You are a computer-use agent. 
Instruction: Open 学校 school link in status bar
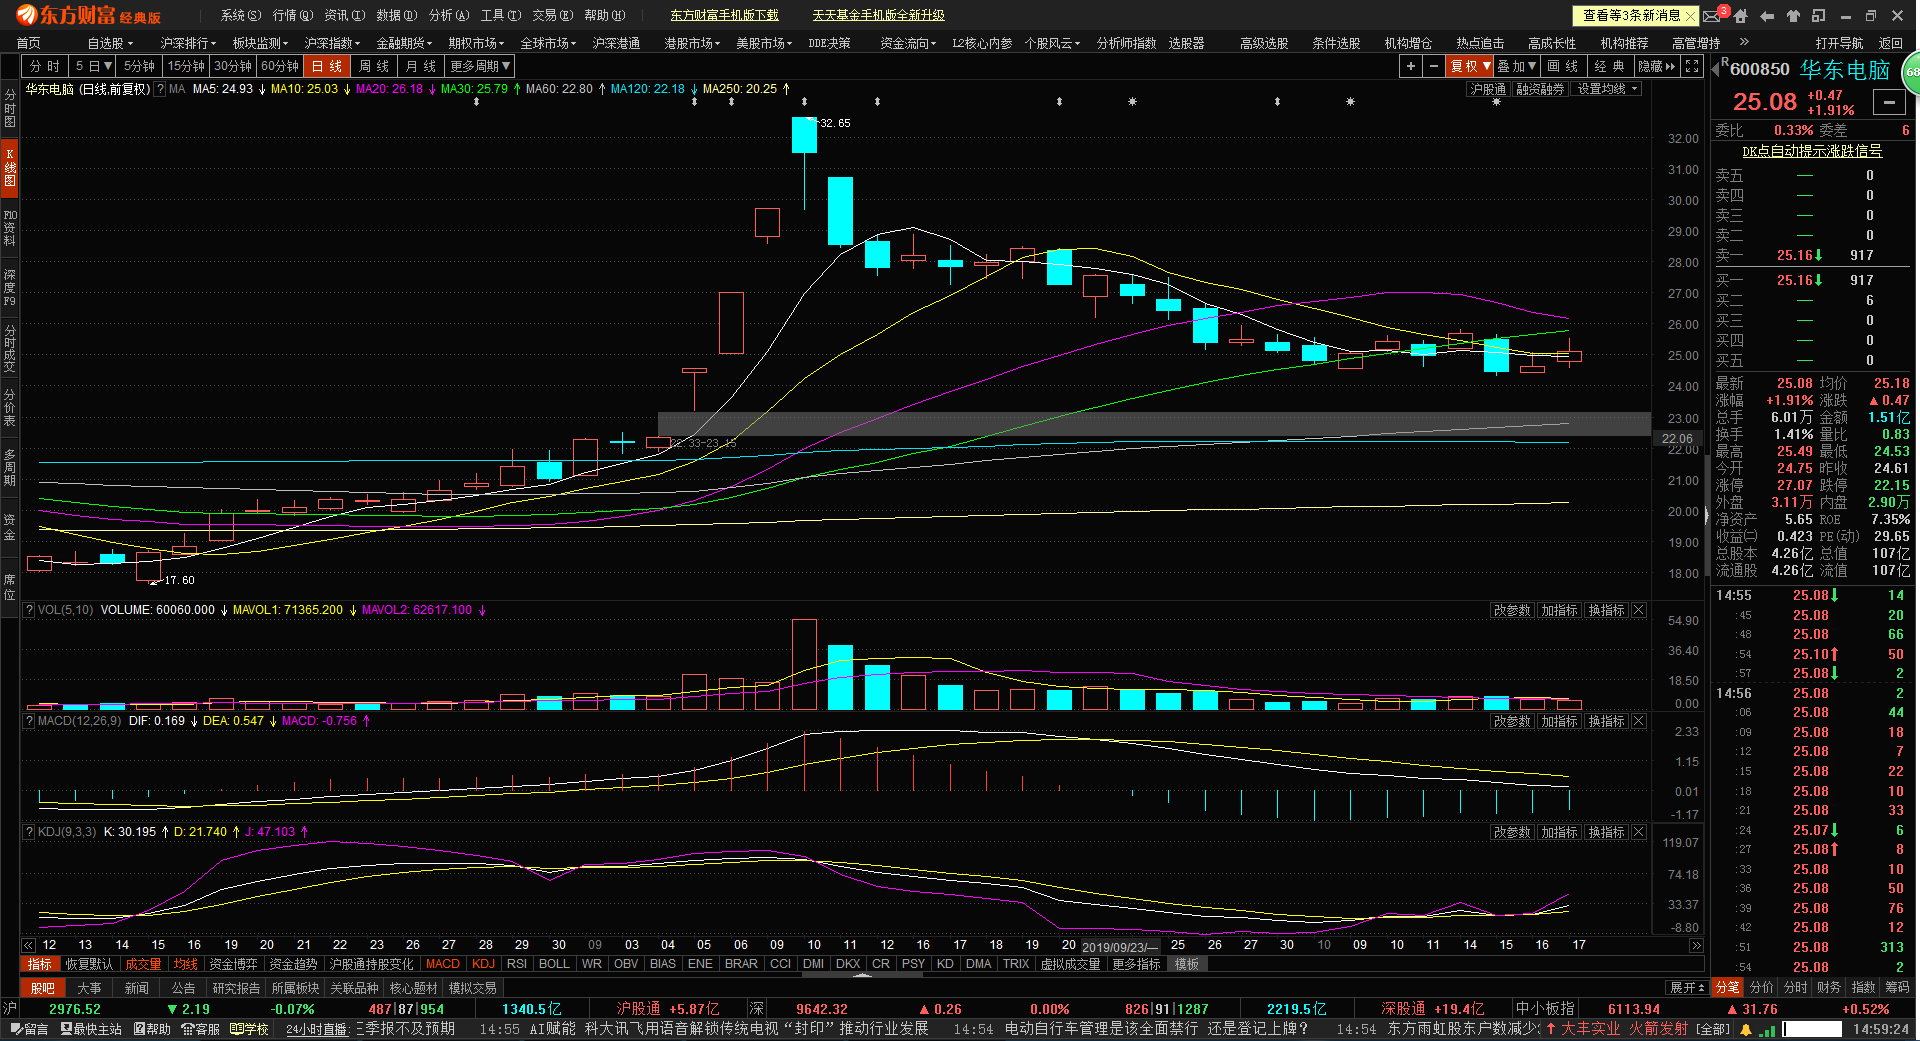249,1029
